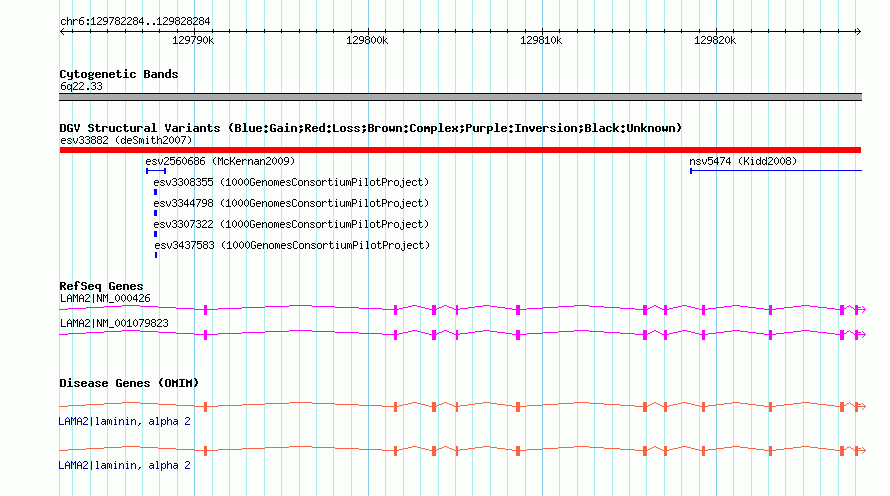
Task: Click the 129800k ruler tick label
Action: (367, 40)
